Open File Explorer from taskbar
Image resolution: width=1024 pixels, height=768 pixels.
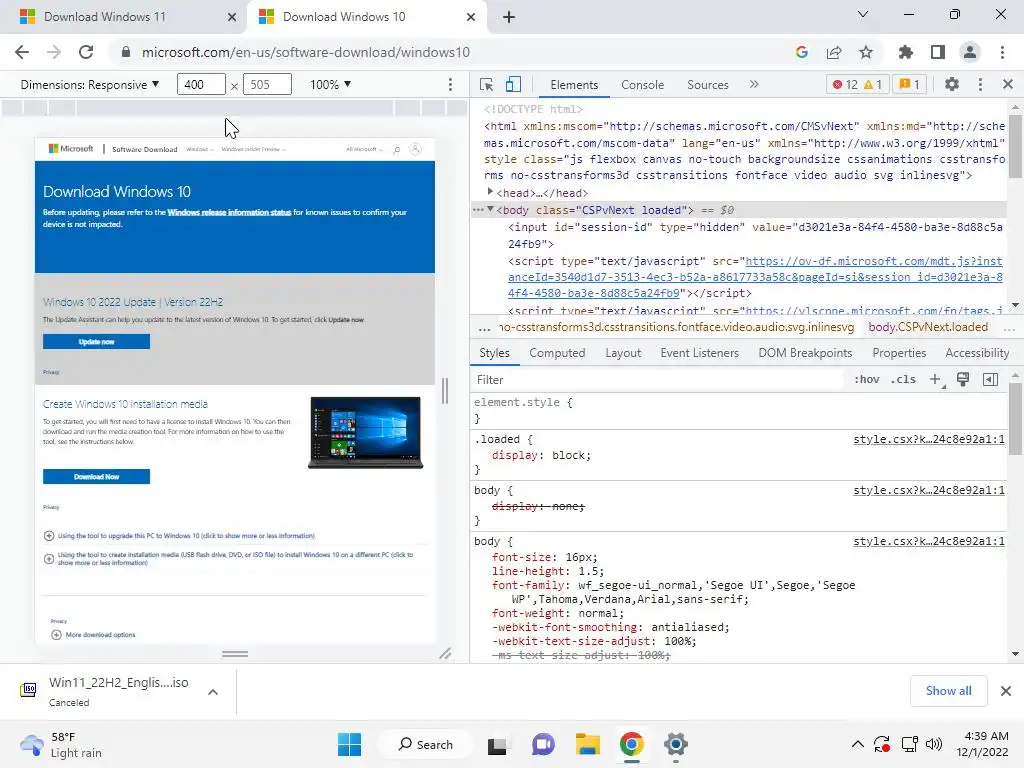coord(587,744)
